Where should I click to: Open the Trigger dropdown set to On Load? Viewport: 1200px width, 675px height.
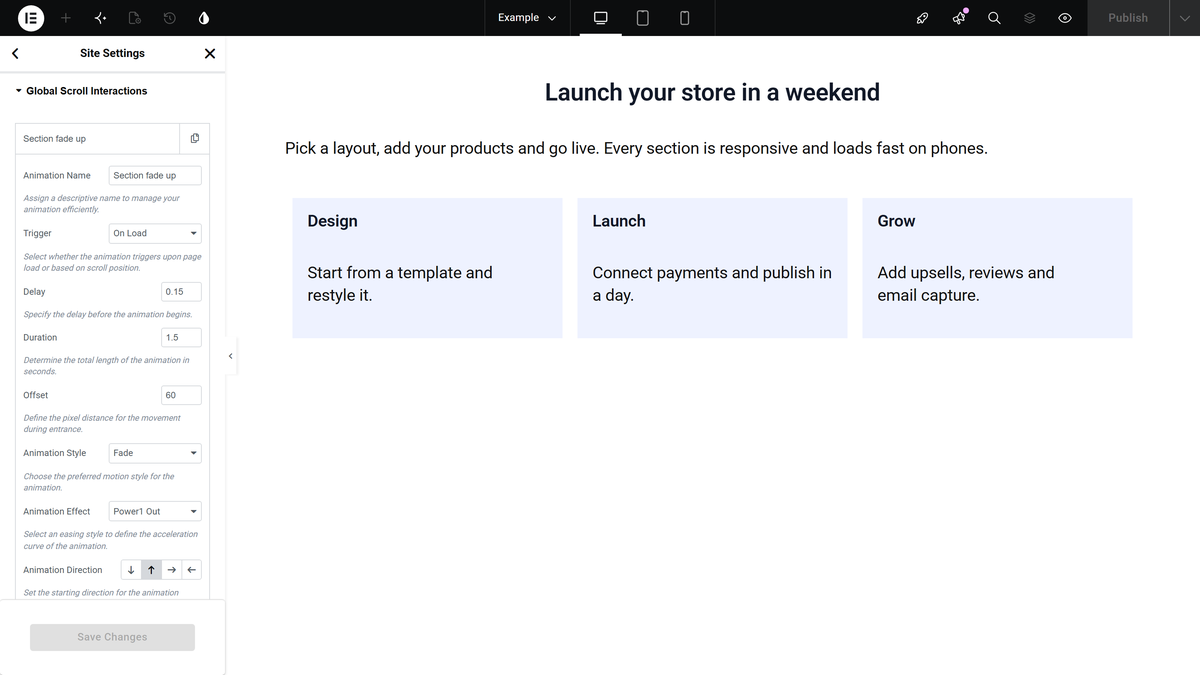(x=155, y=233)
